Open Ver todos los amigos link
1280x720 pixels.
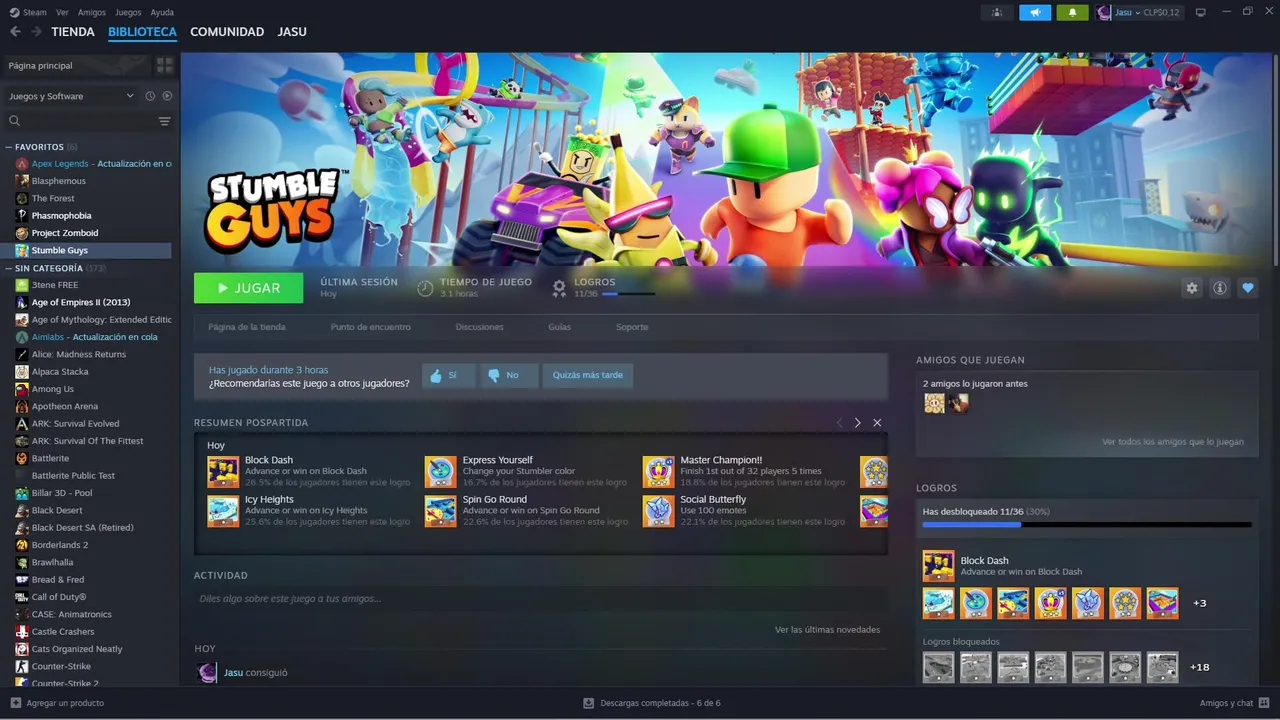[1173, 441]
